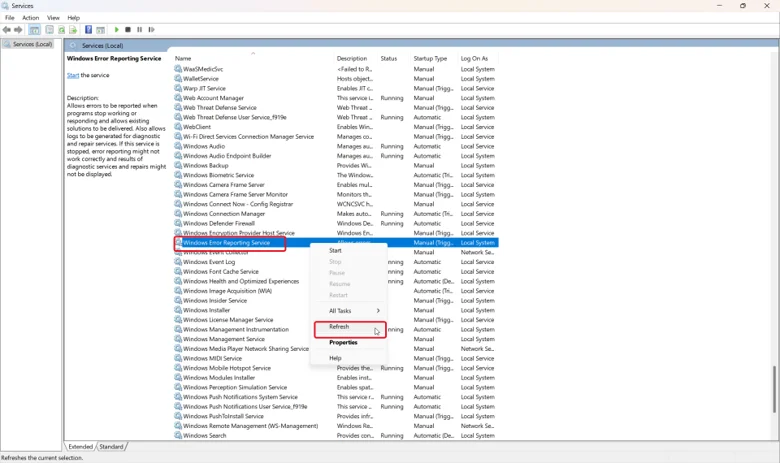Click the green Refresh toolbar icon
This screenshot has width=780, height=463.
pos(61,30)
